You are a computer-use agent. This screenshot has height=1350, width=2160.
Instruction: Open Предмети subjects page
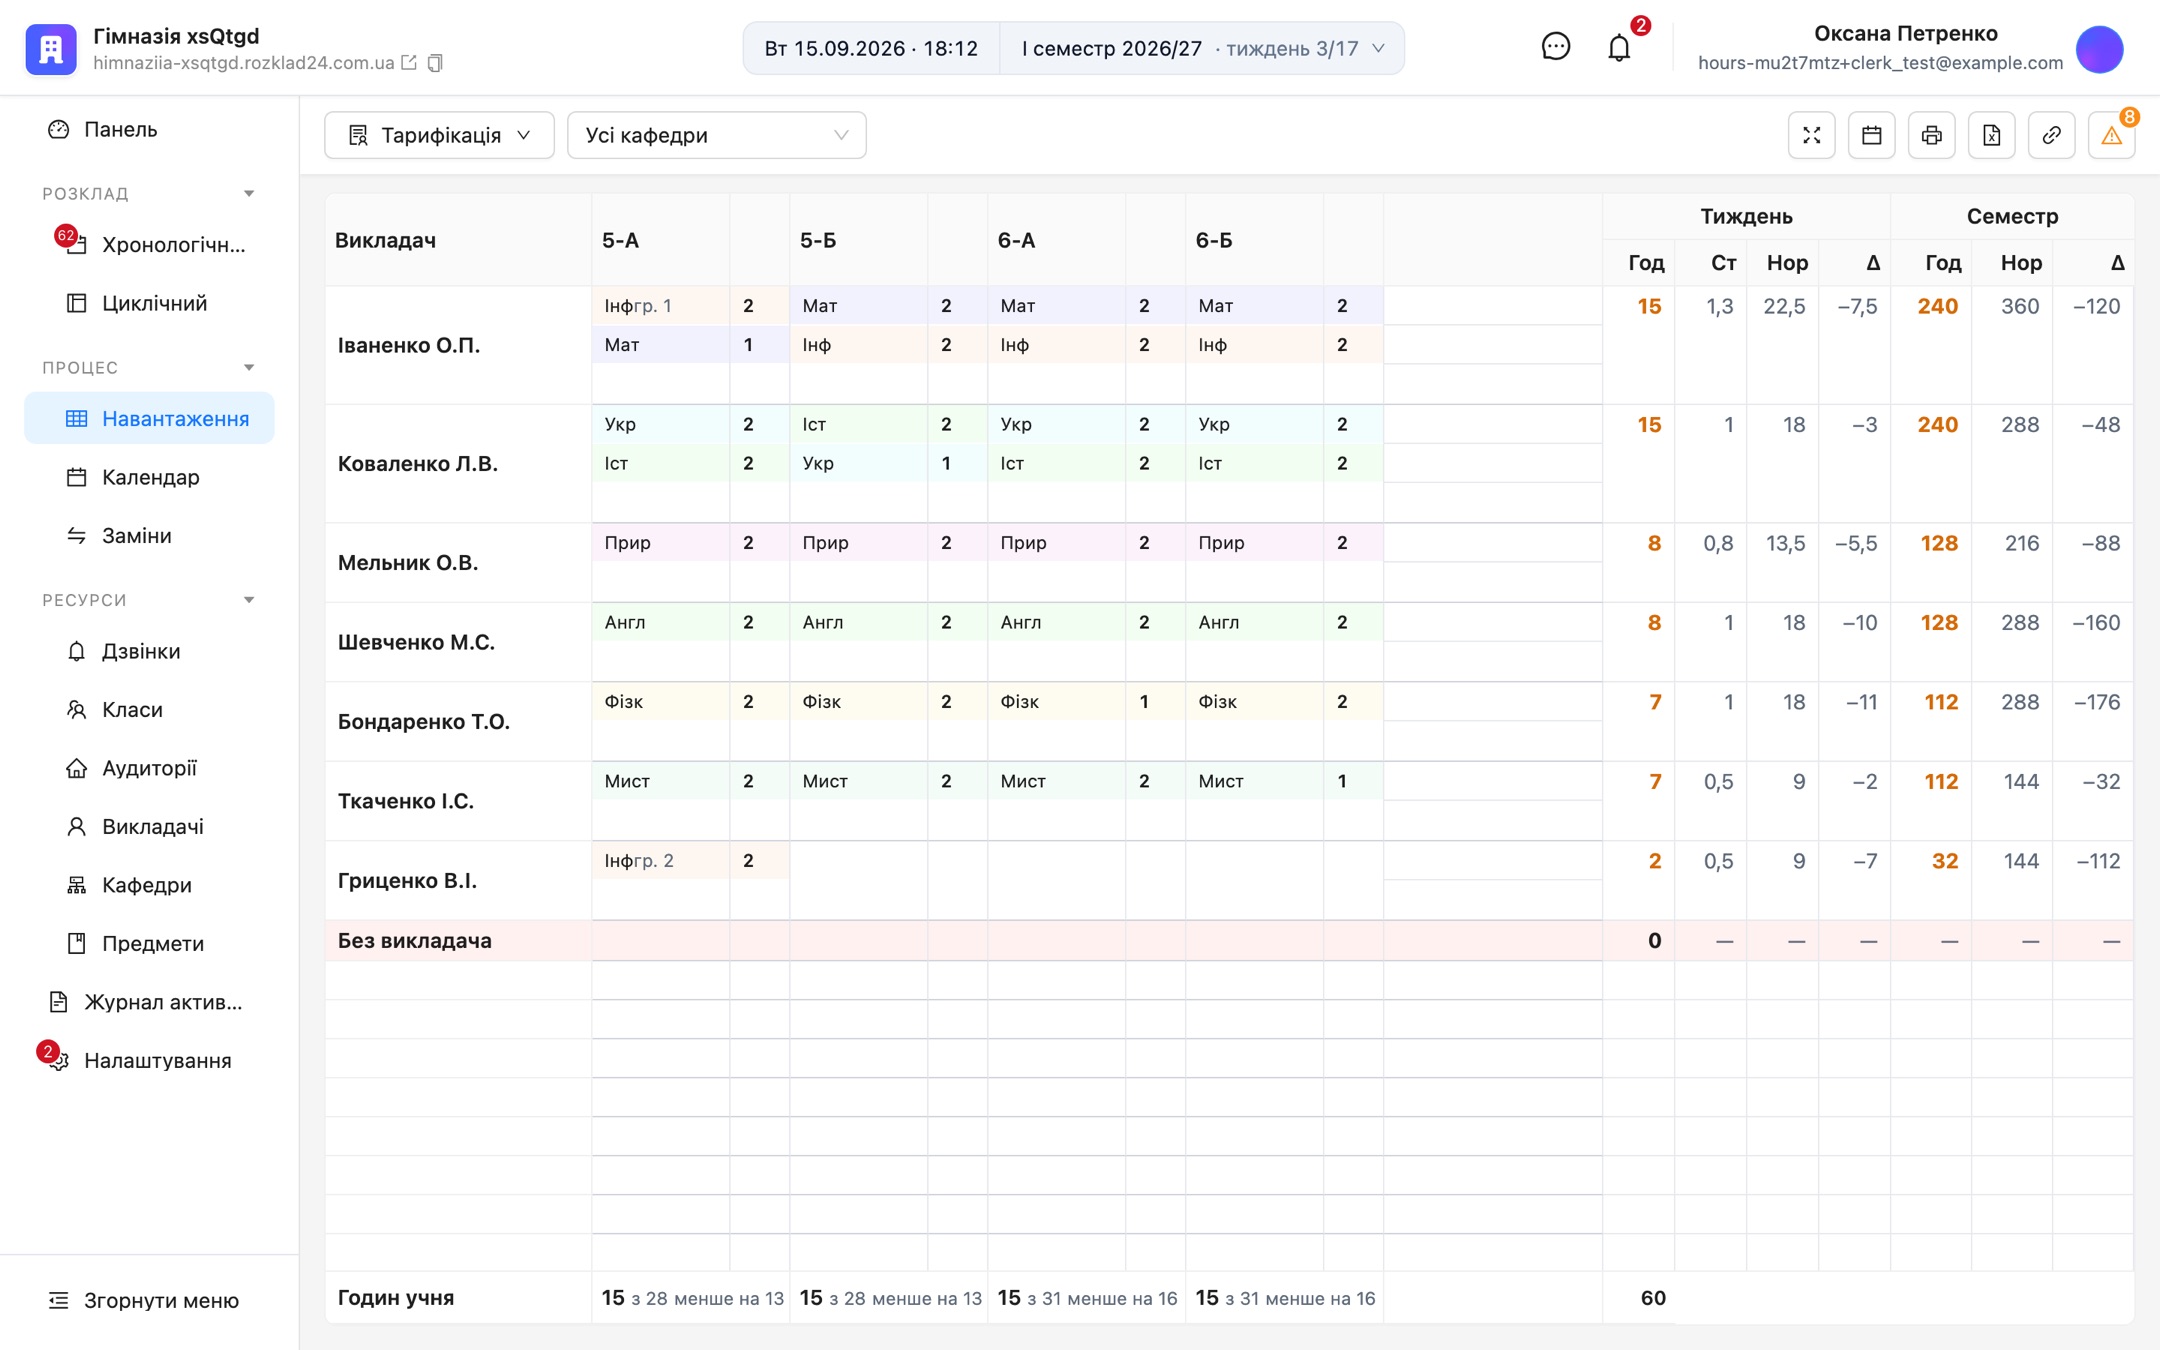pos(149,943)
